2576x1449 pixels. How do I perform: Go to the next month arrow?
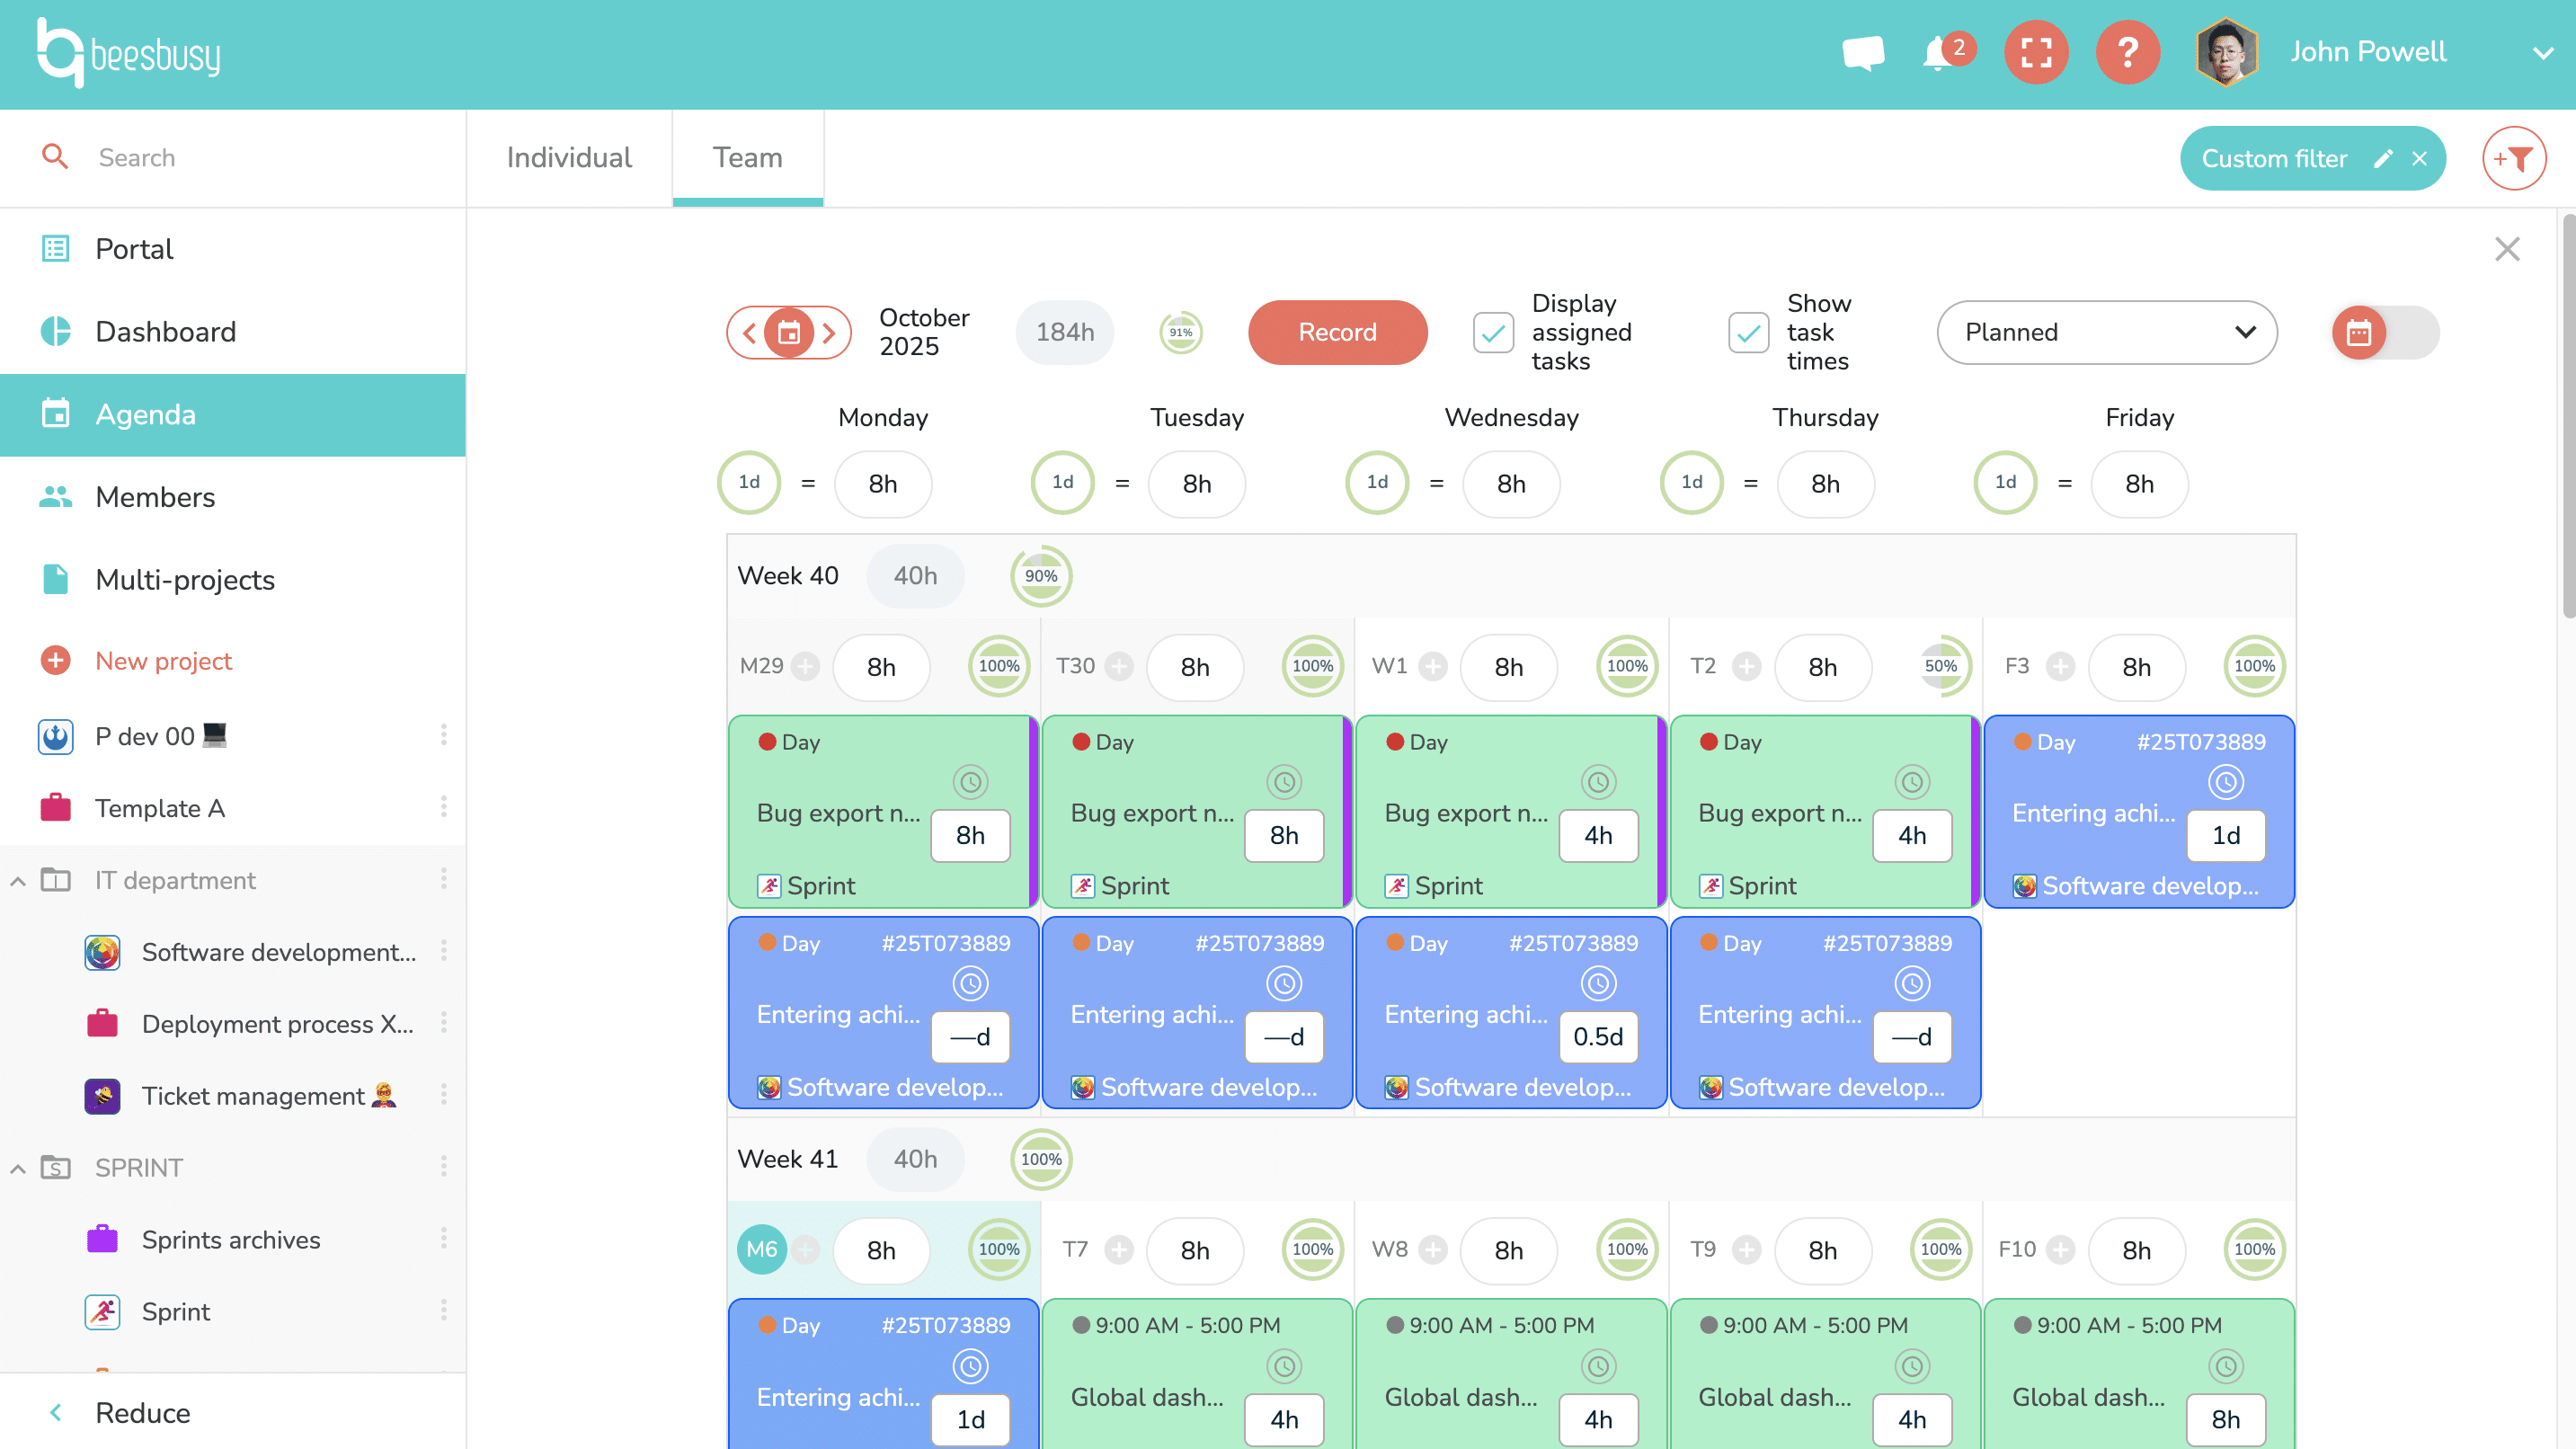tap(829, 332)
